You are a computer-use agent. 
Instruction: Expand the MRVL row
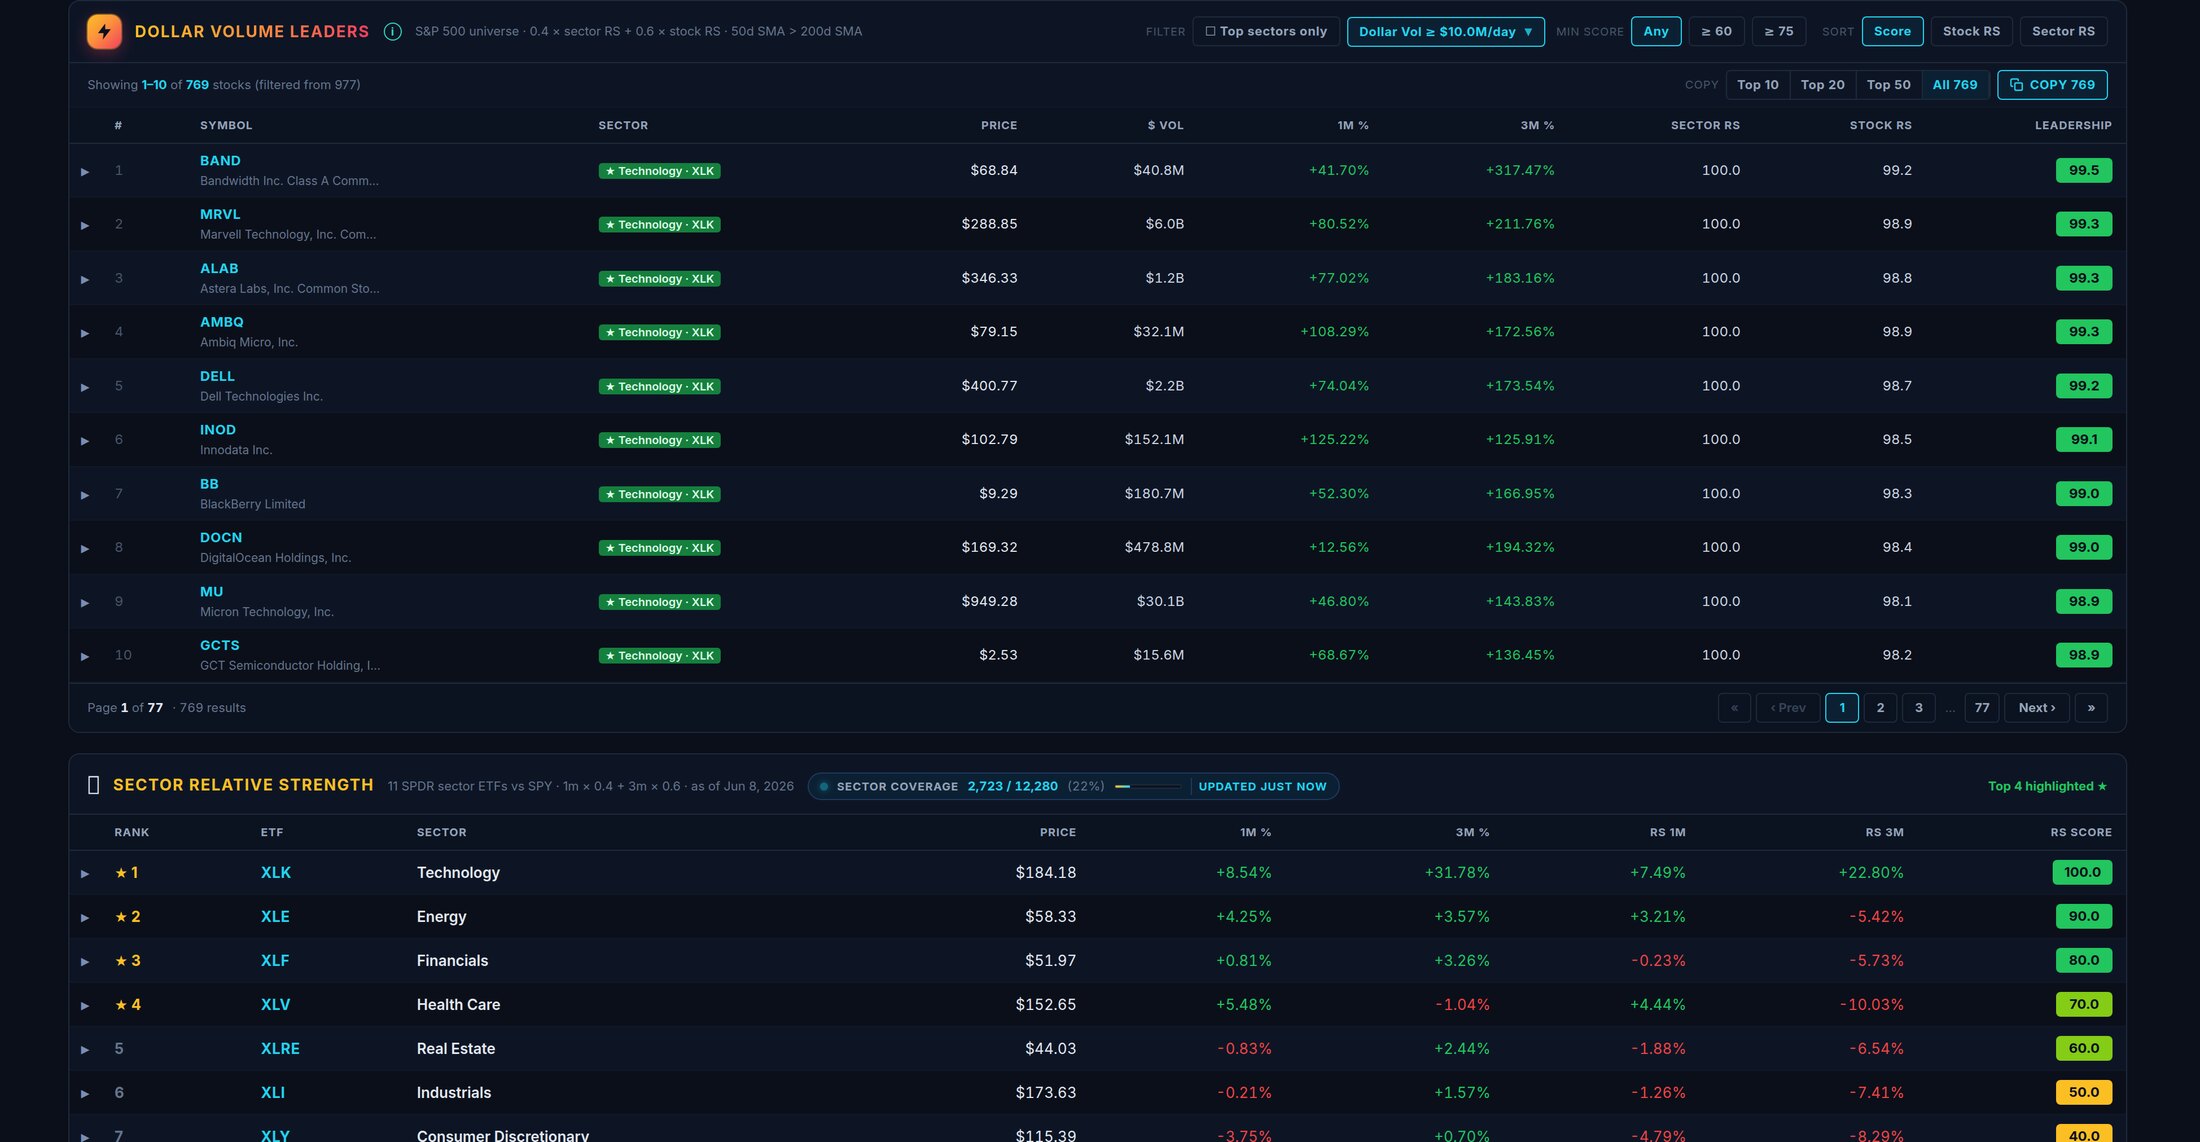[x=85, y=226]
